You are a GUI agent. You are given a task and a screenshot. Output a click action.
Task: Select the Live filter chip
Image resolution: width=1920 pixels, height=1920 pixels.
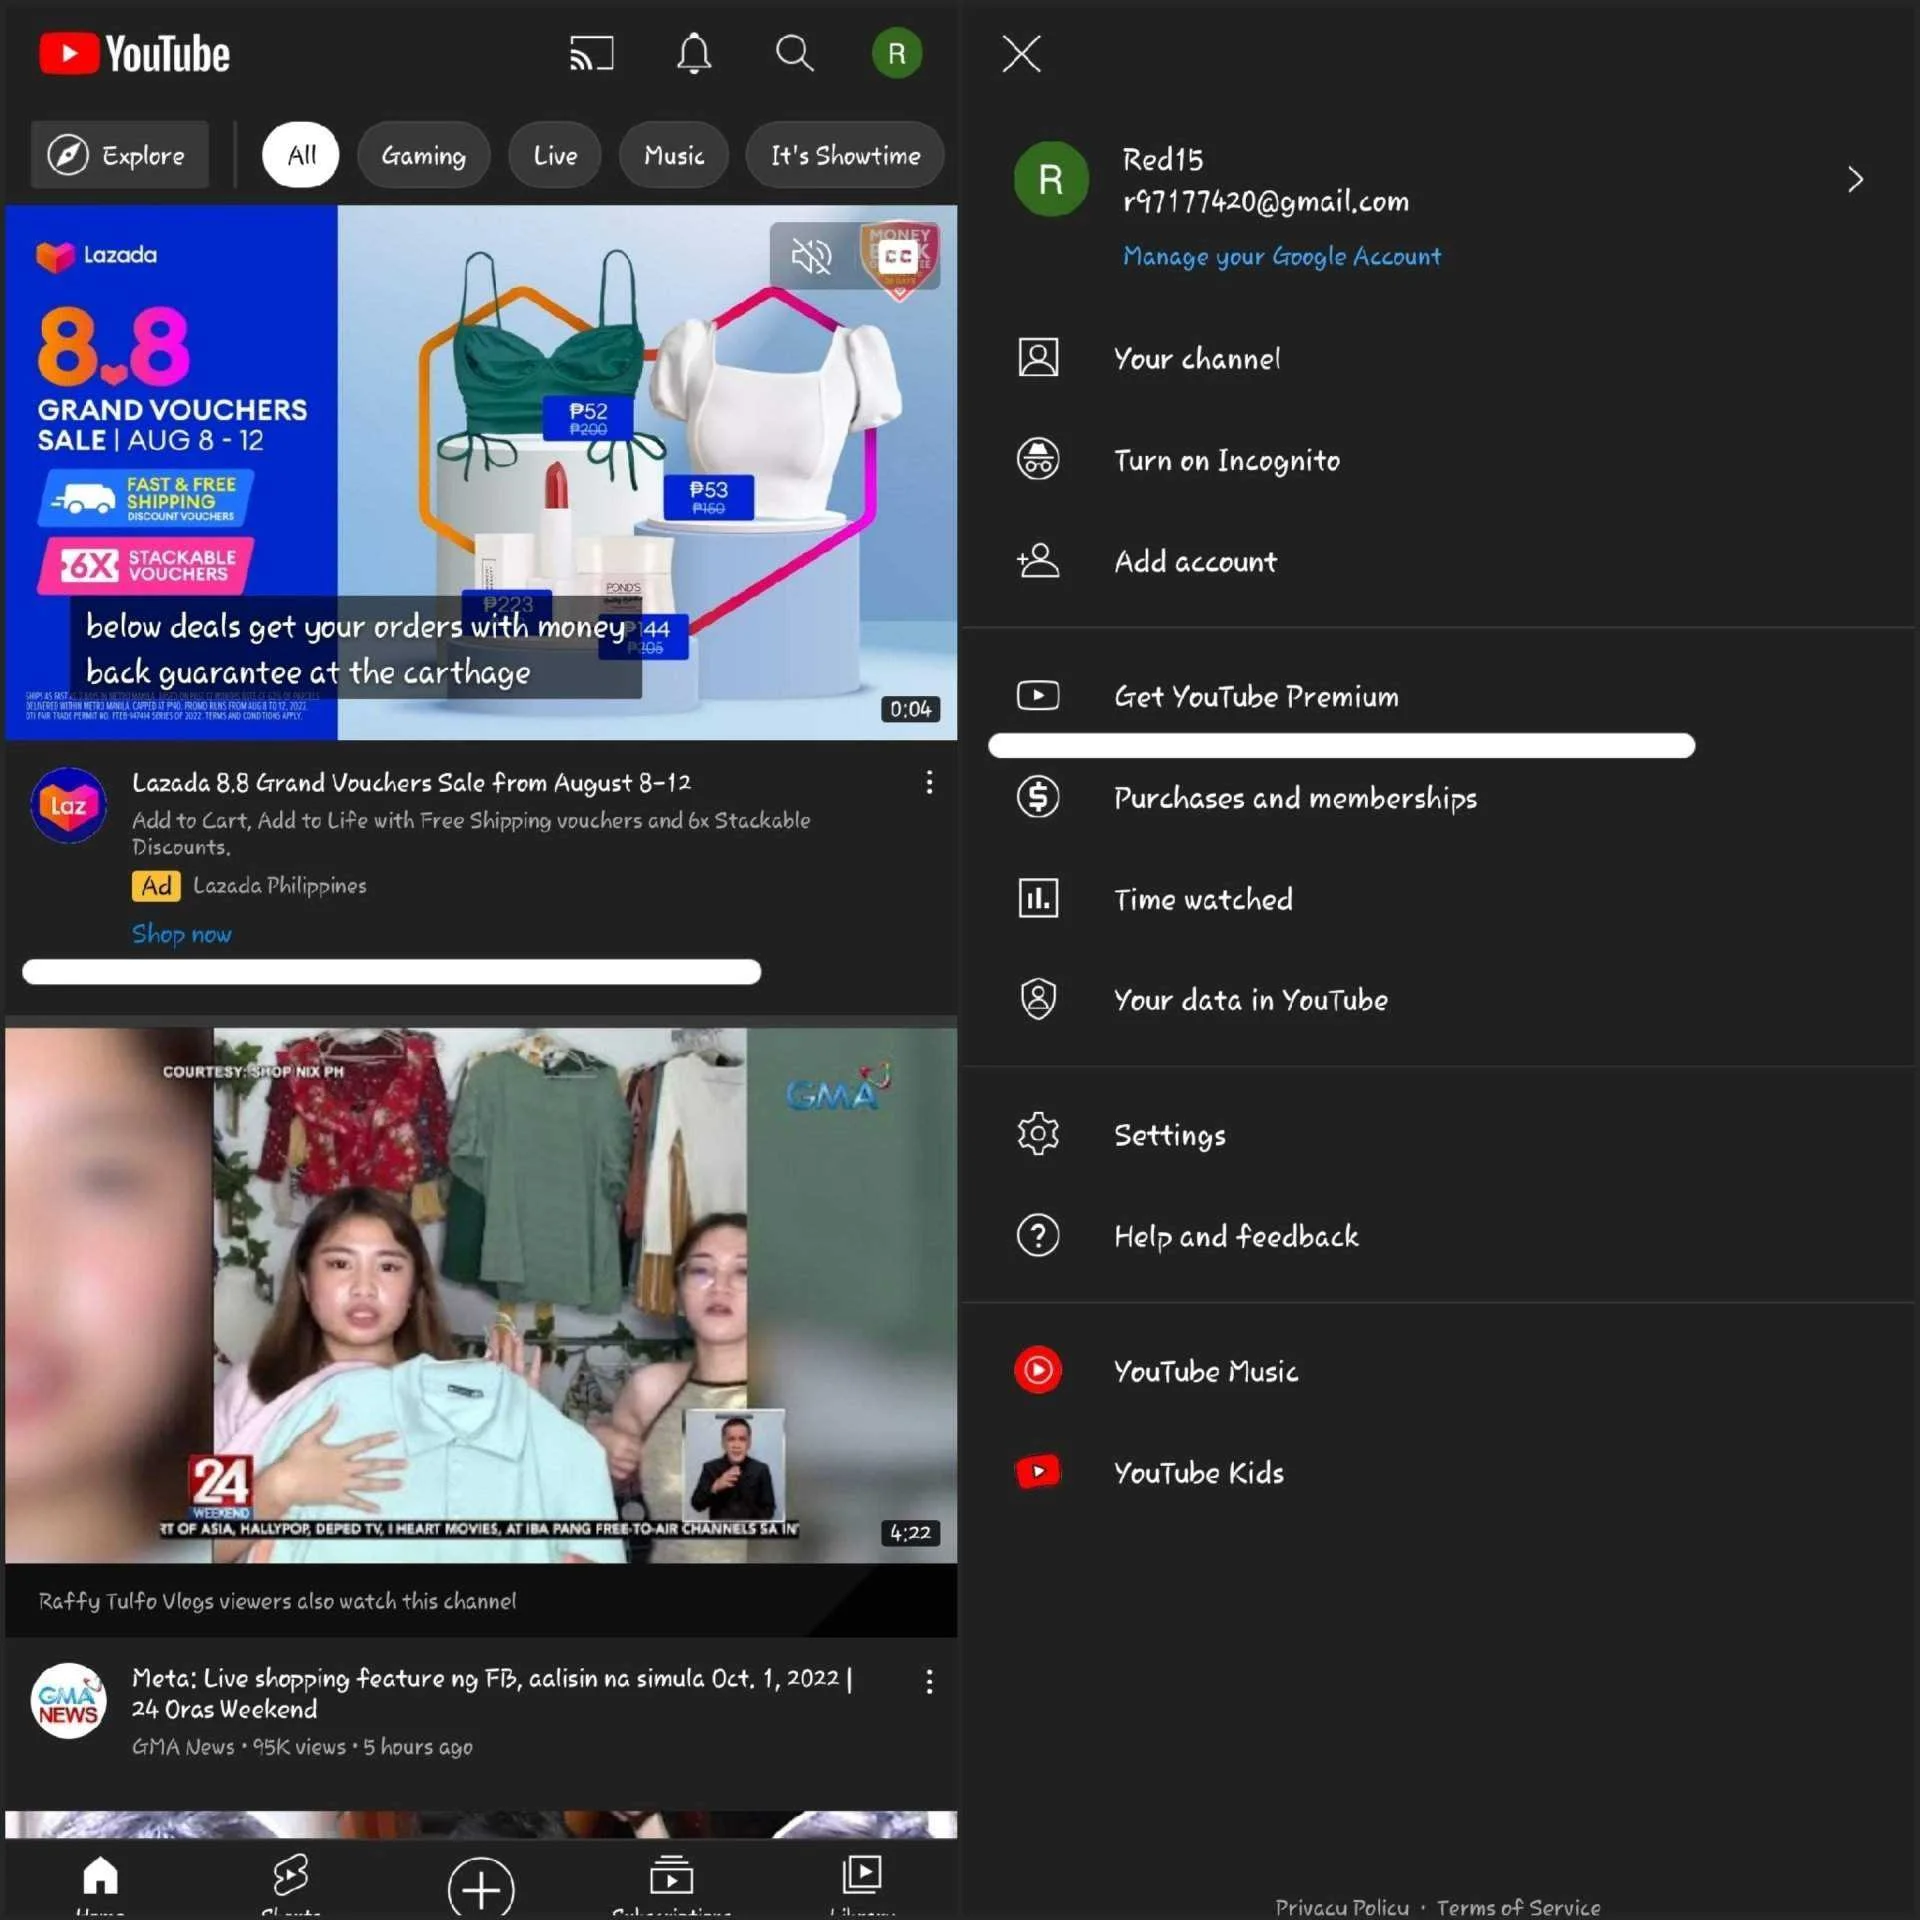click(x=555, y=155)
